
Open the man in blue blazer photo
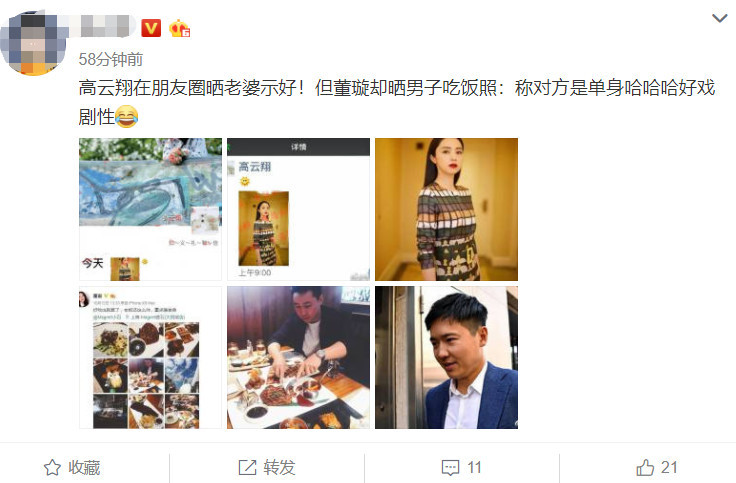[x=446, y=357]
